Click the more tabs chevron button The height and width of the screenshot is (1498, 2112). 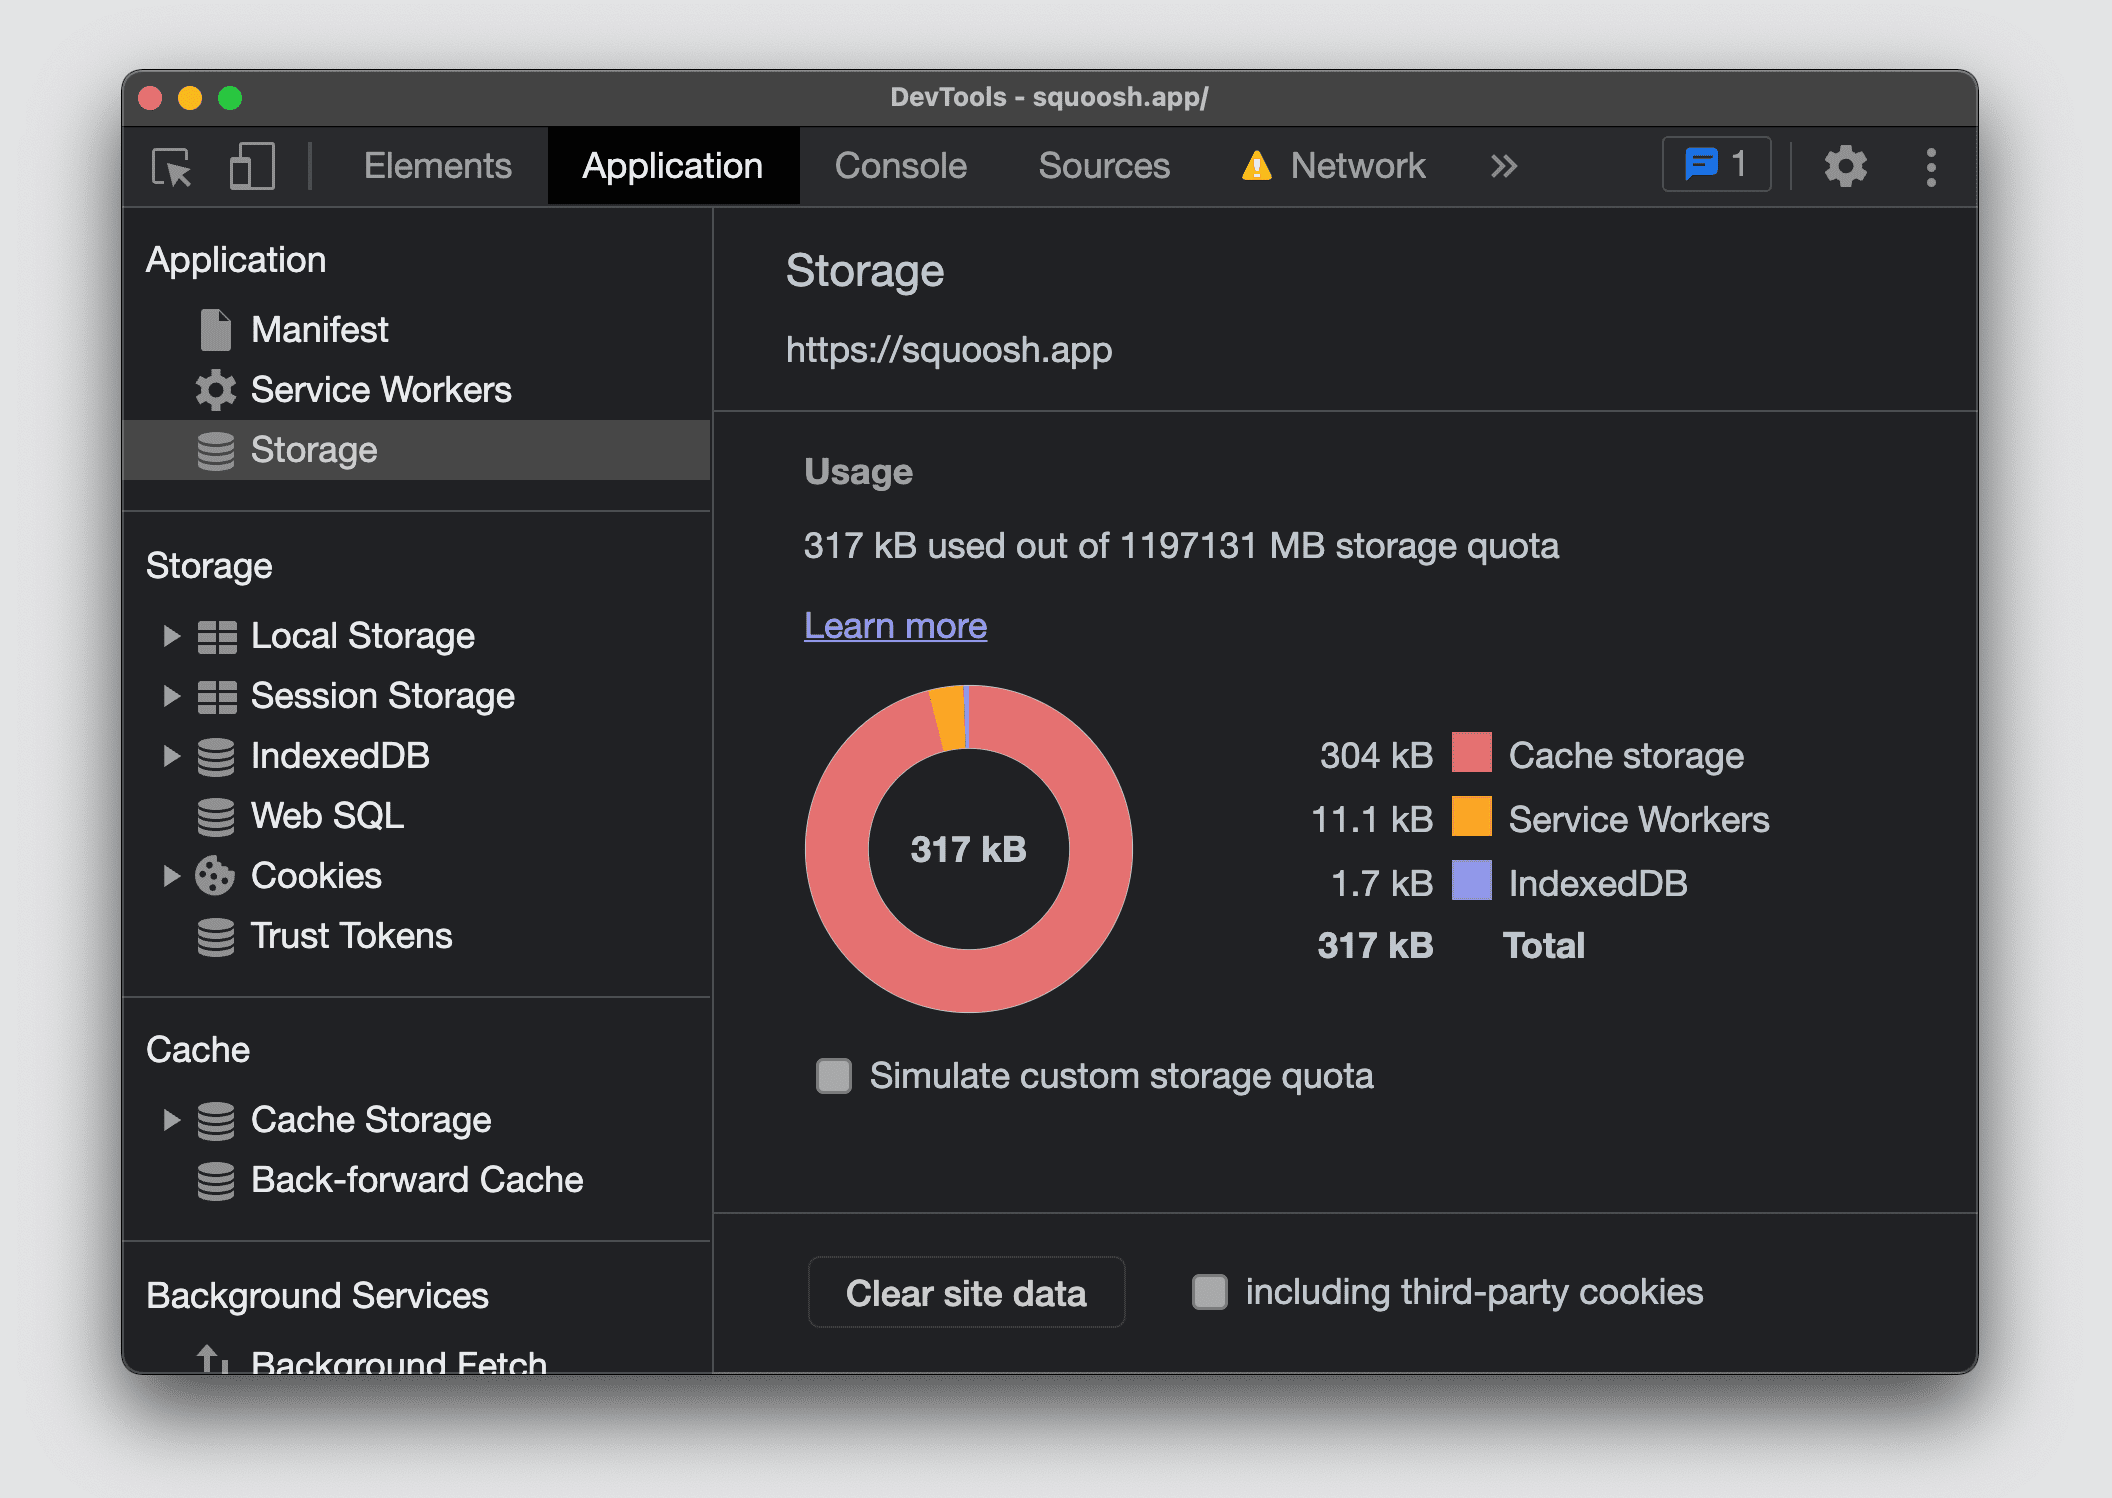tap(1504, 165)
